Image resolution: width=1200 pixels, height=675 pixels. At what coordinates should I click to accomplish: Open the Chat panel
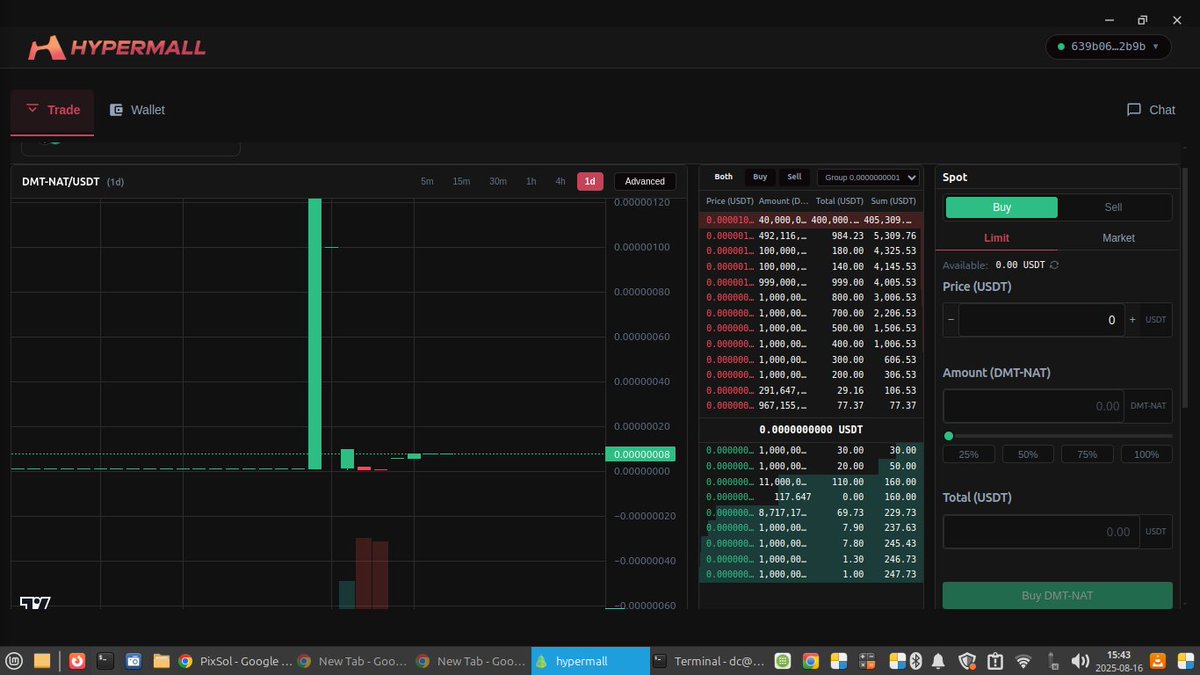tap(1151, 110)
